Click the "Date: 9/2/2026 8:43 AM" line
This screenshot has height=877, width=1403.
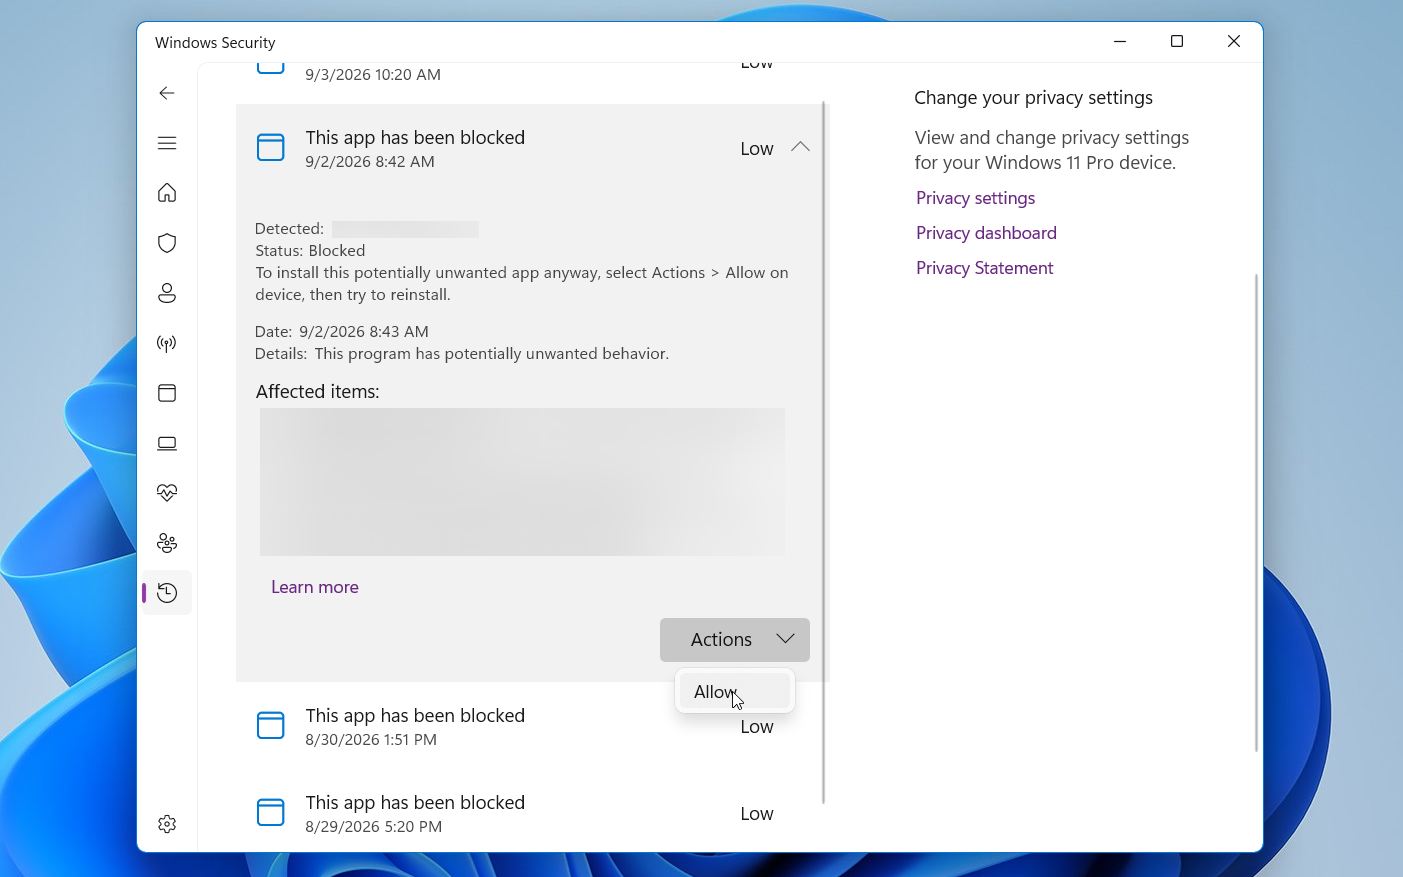(342, 332)
